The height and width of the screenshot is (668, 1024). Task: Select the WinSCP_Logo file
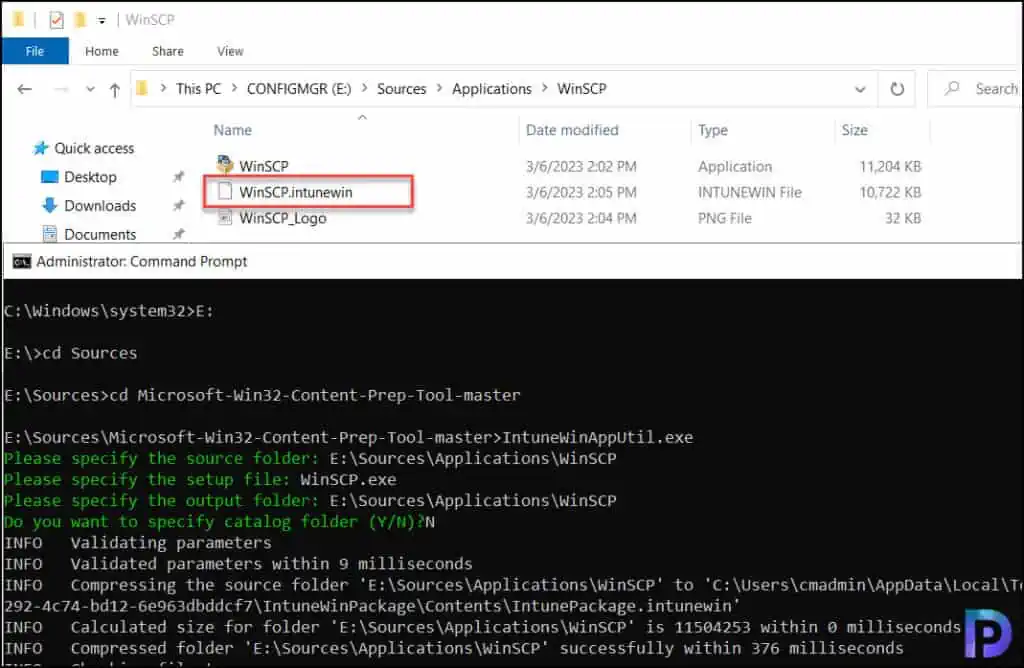[x=283, y=218]
